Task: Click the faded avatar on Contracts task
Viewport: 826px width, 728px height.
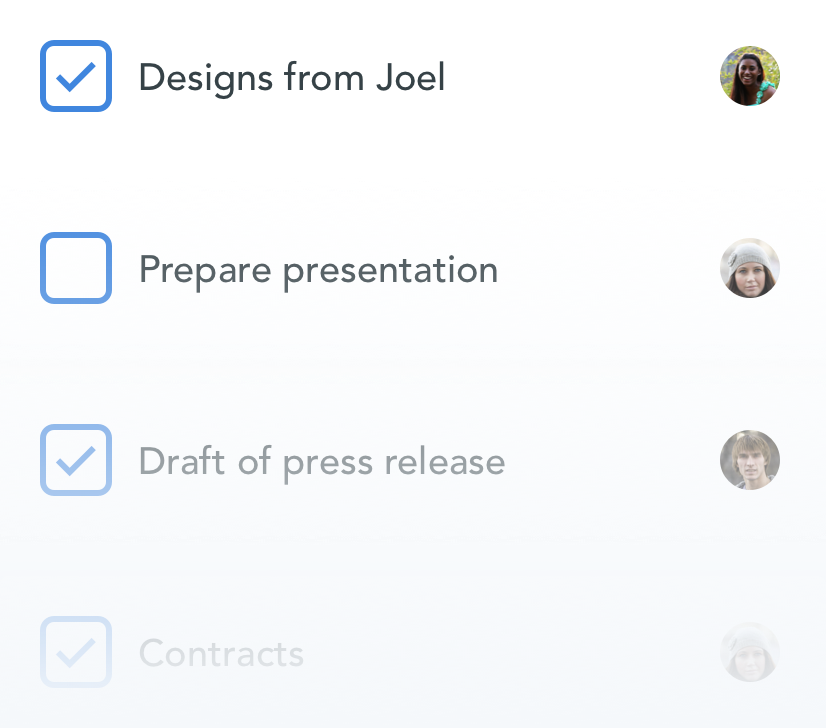Action: tap(750, 652)
